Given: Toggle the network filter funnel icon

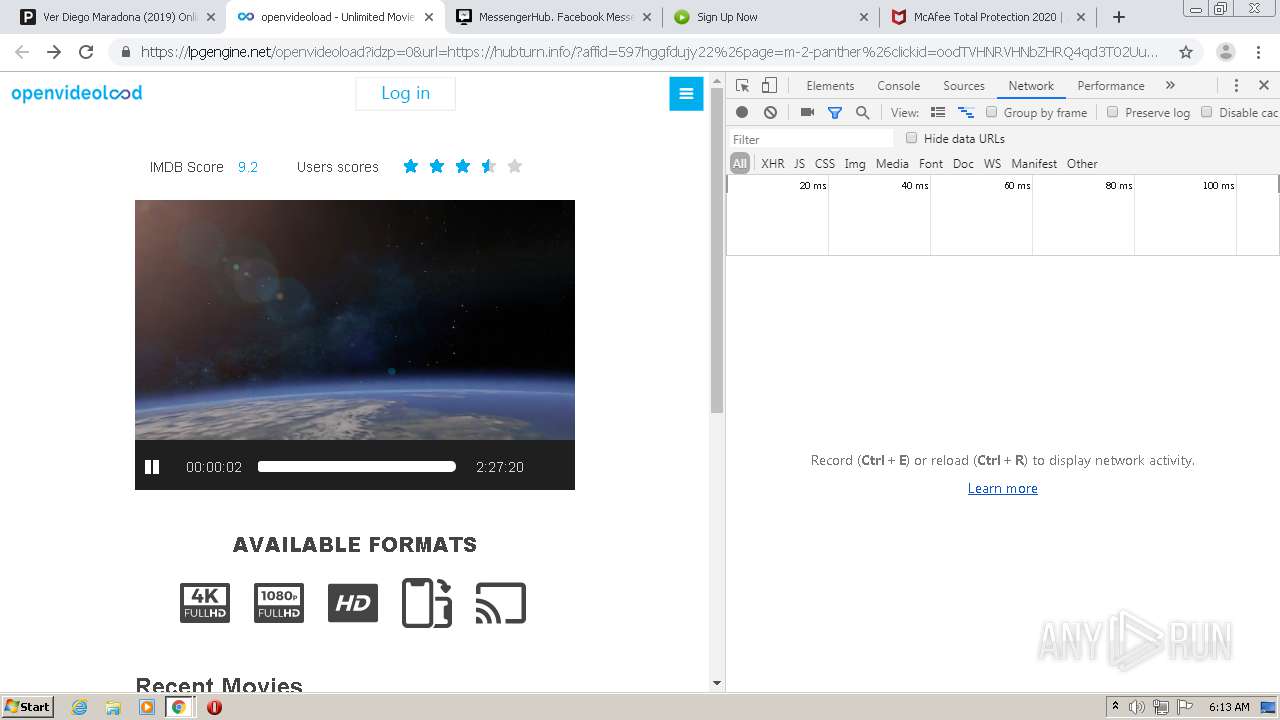Looking at the screenshot, I should click(x=835, y=113).
